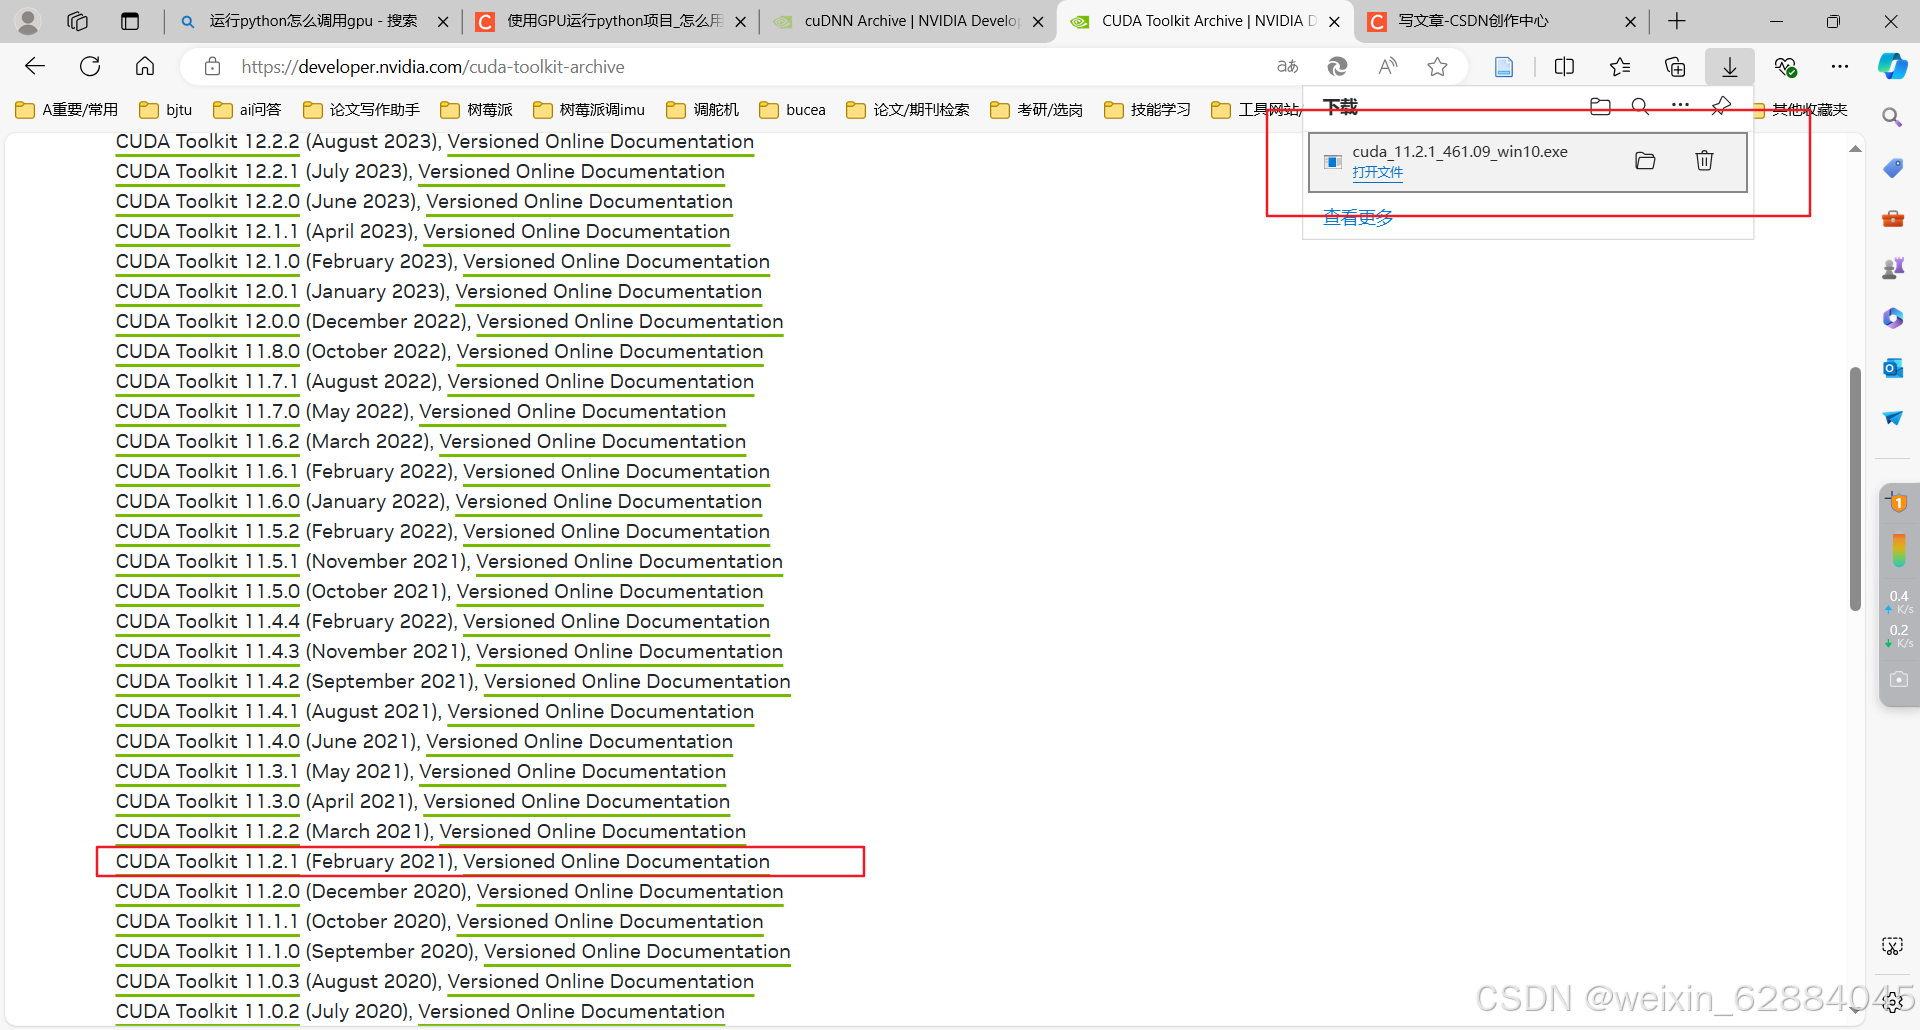This screenshot has height=1030, width=1920.
Task: Search downloads with magnifier icon
Action: click(1640, 106)
